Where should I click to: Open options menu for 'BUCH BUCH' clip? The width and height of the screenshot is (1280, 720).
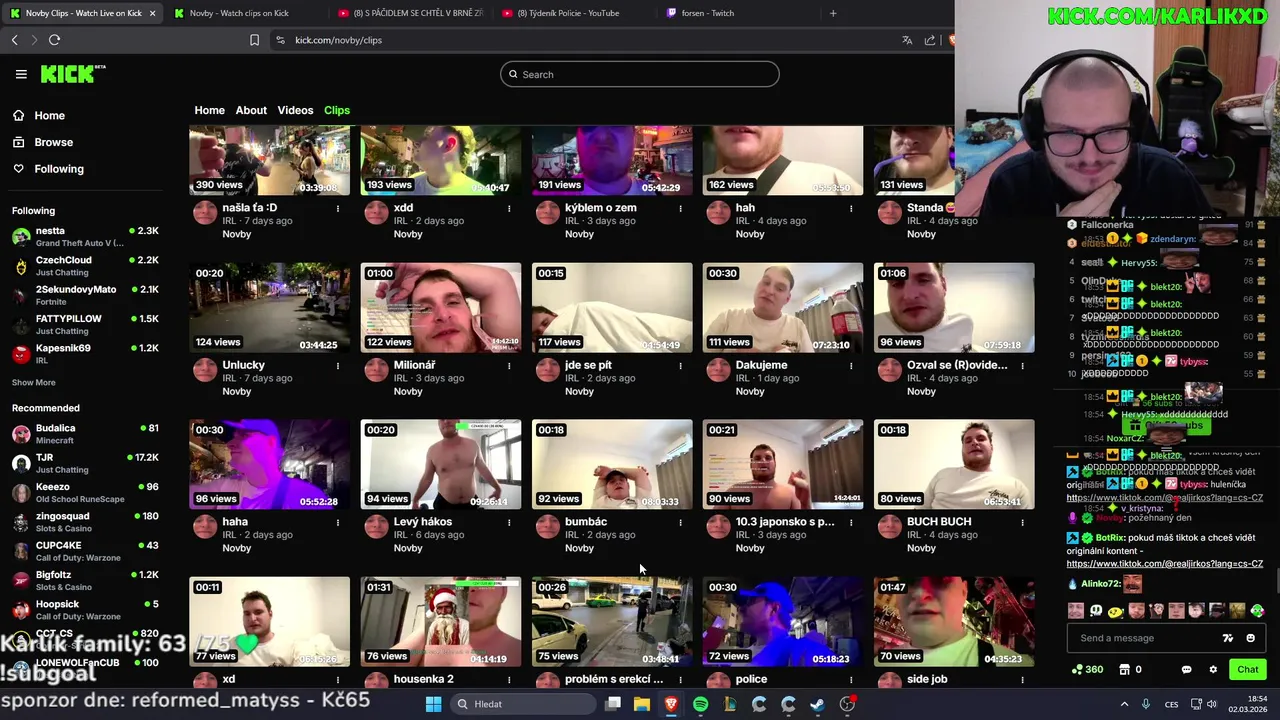click(1022, 522)
